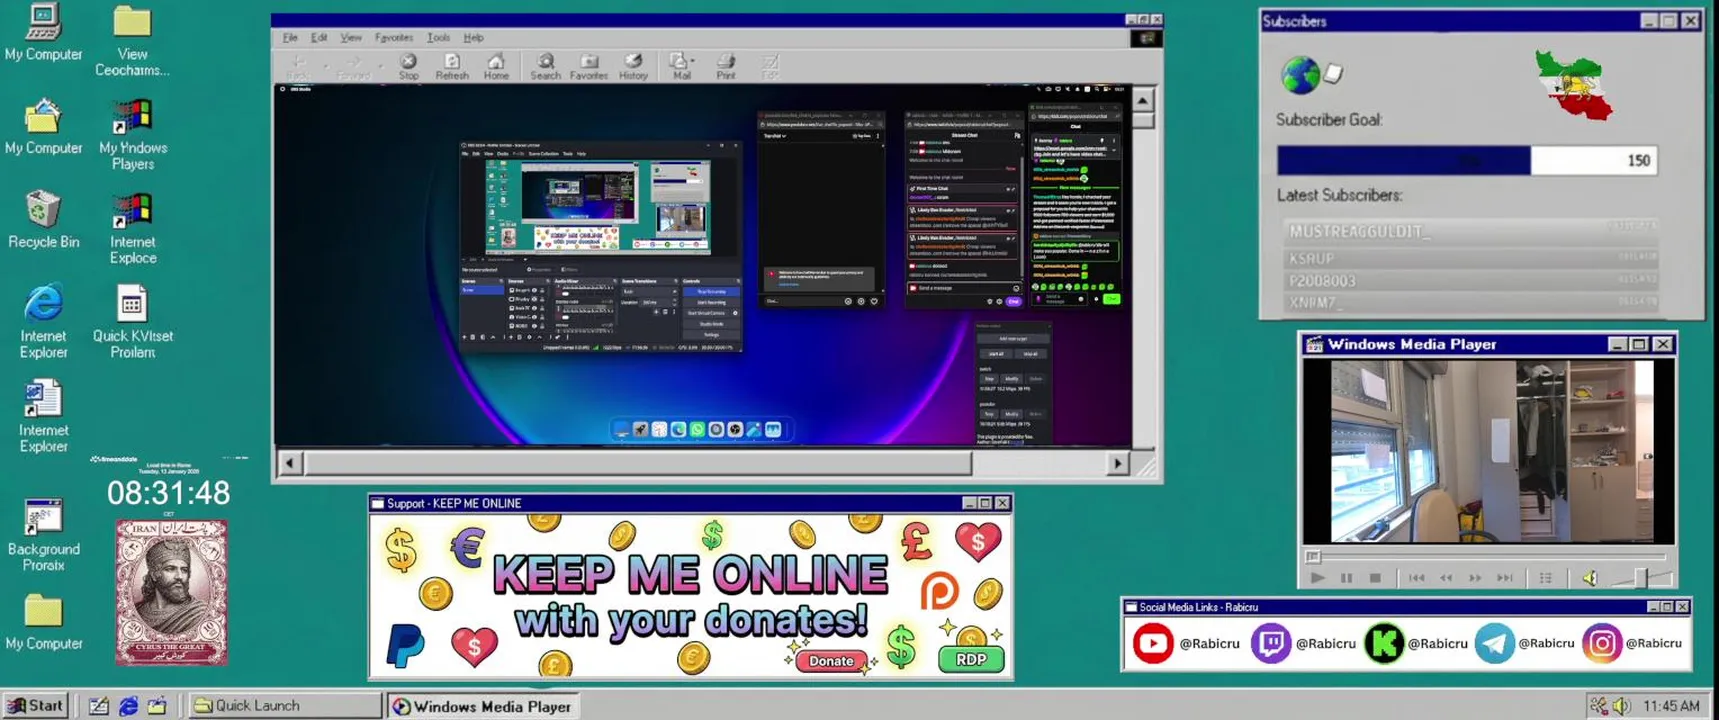Image resolution: width=1719 pixels, height=720 pixels.
Task: Open the Edit menu
Action: (319, 38)
